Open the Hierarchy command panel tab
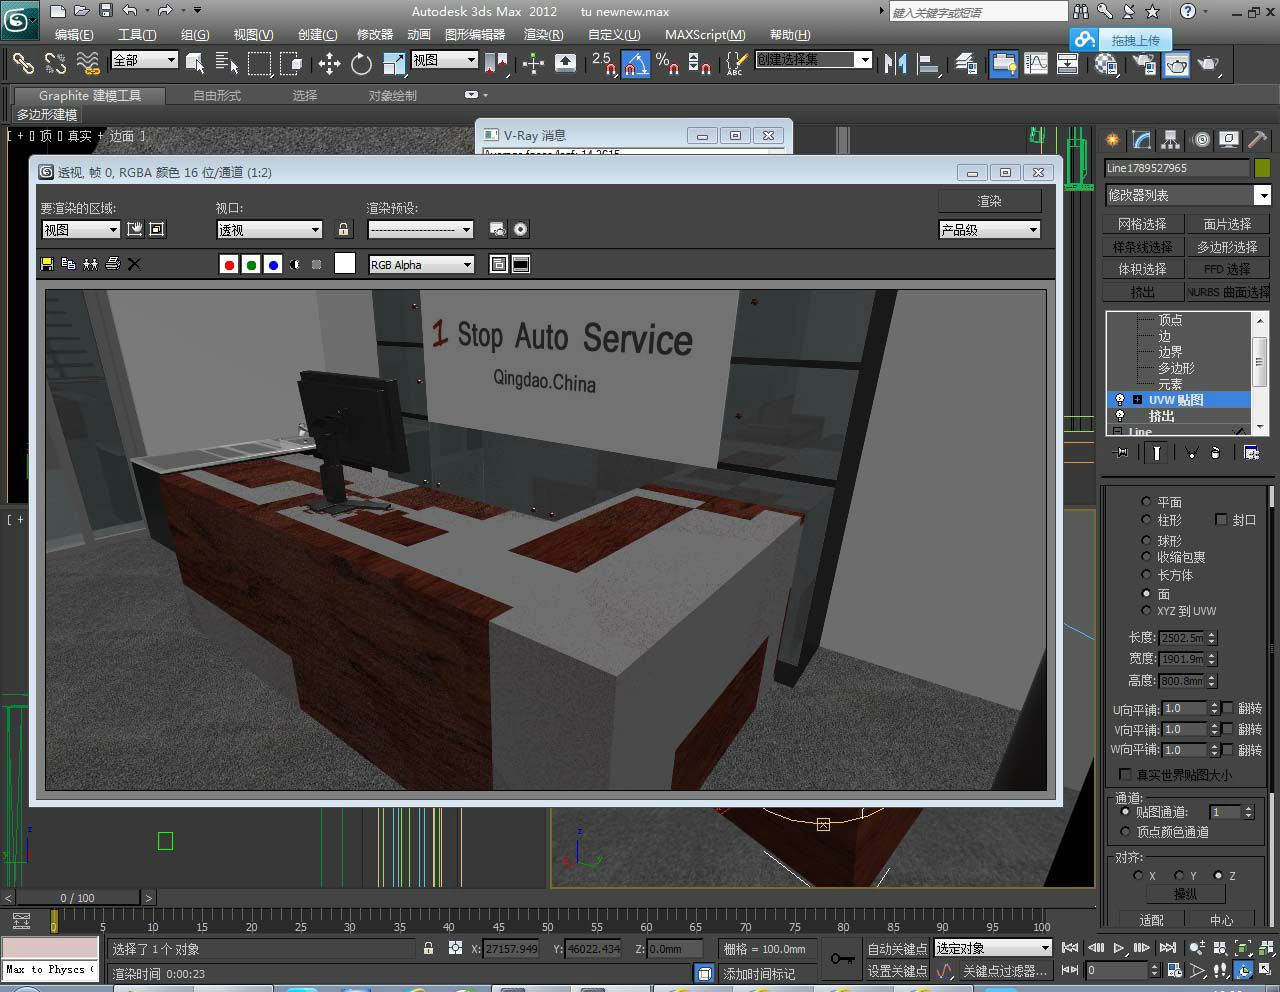This screenshot has width=1280, height=992. point(1170,140)
